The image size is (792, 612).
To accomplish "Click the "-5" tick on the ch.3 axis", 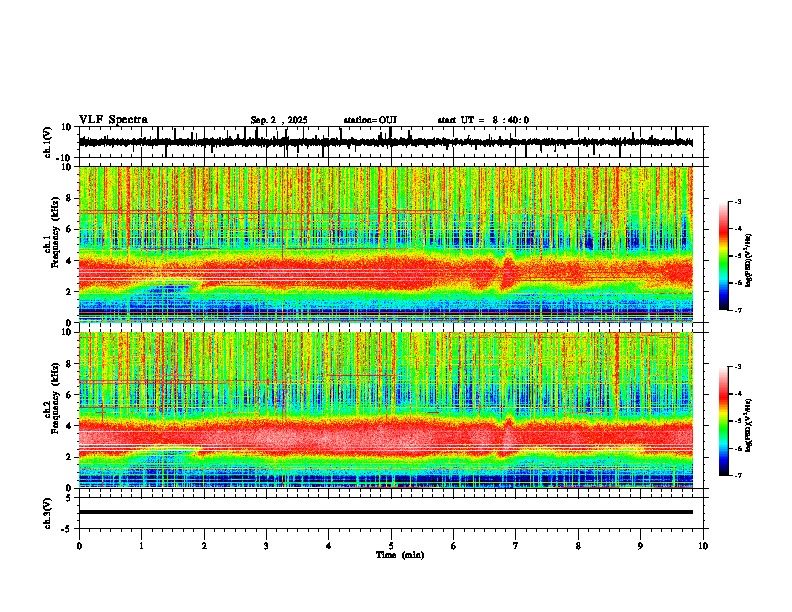I will click(68, 528).
